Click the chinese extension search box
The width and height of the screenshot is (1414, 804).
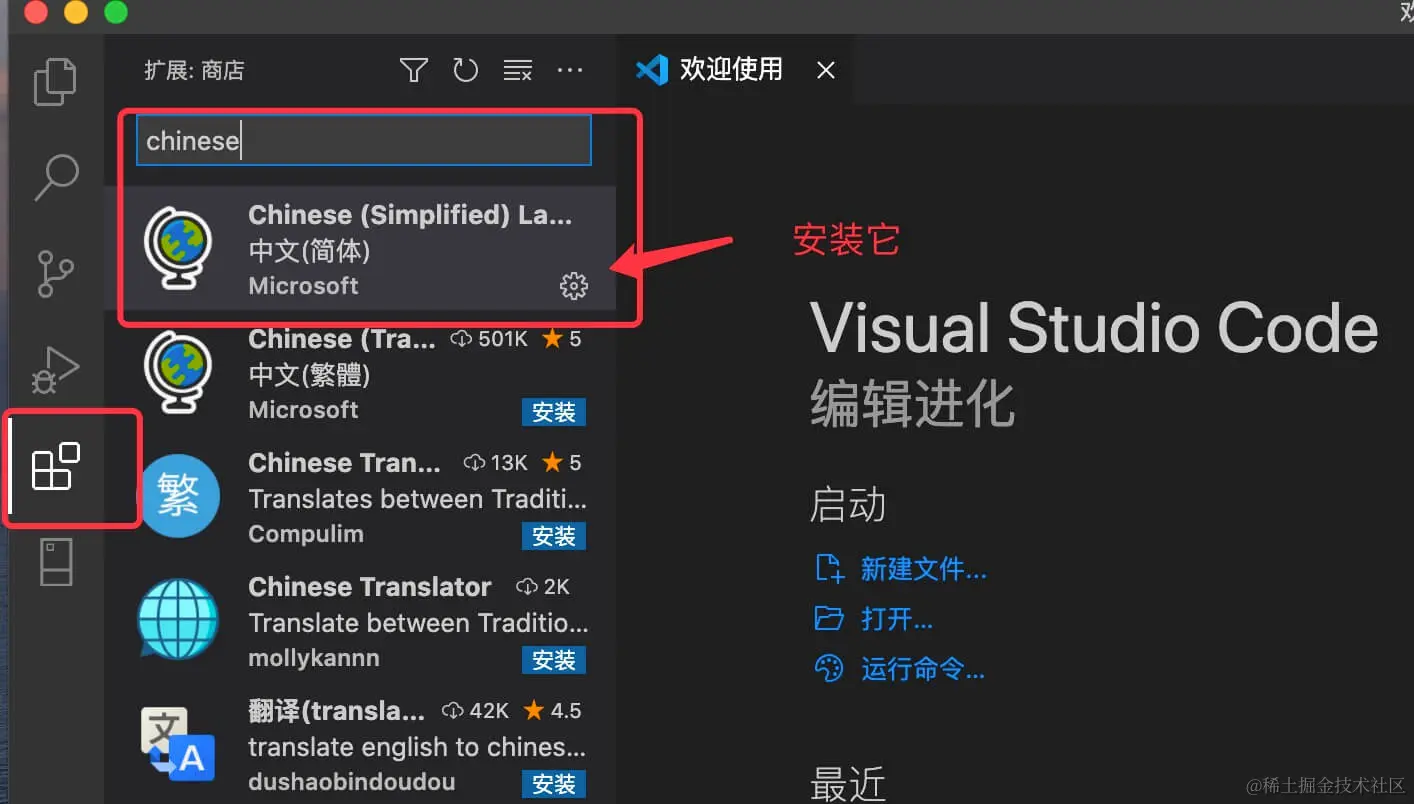364,140
